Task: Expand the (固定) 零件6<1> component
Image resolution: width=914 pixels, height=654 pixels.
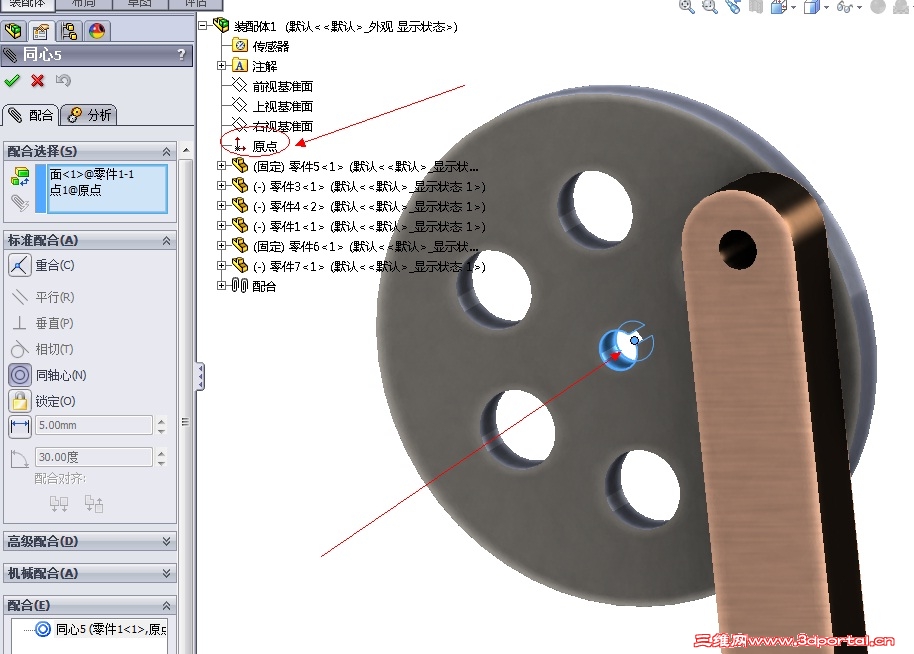Action: tap(222, 246)
